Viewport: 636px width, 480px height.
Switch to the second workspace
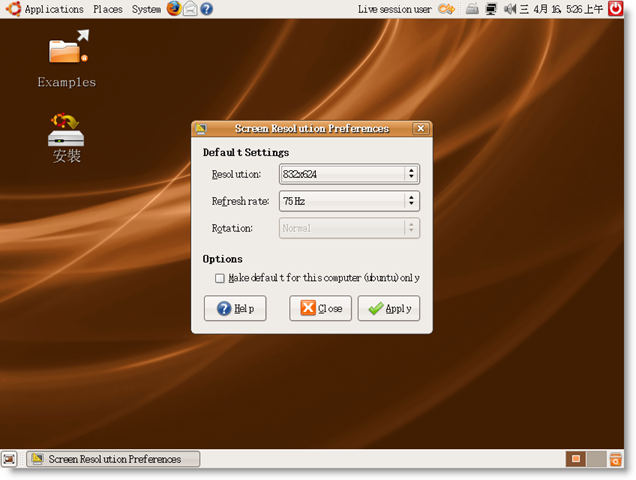pyautogui.click(x=596, y=459)
